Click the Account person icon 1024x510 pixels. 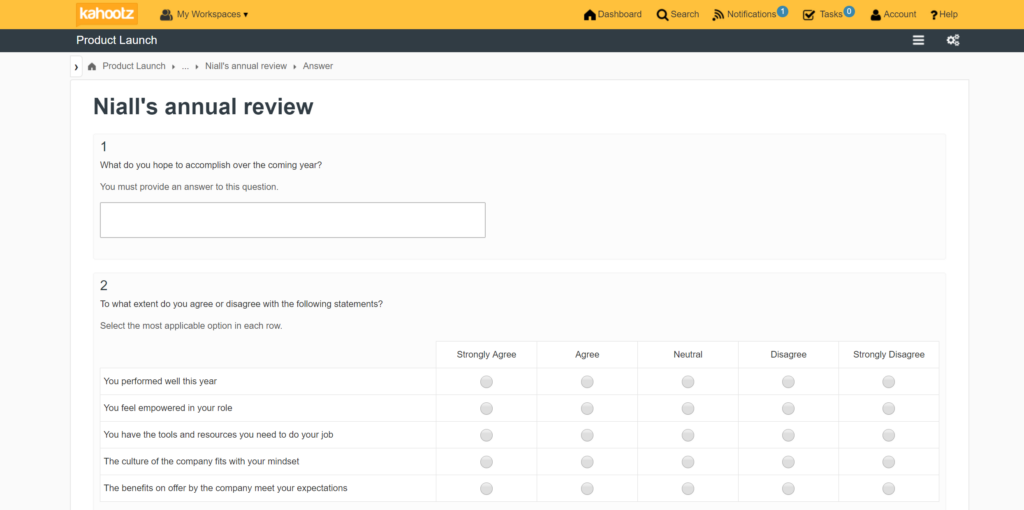(876, 15)
